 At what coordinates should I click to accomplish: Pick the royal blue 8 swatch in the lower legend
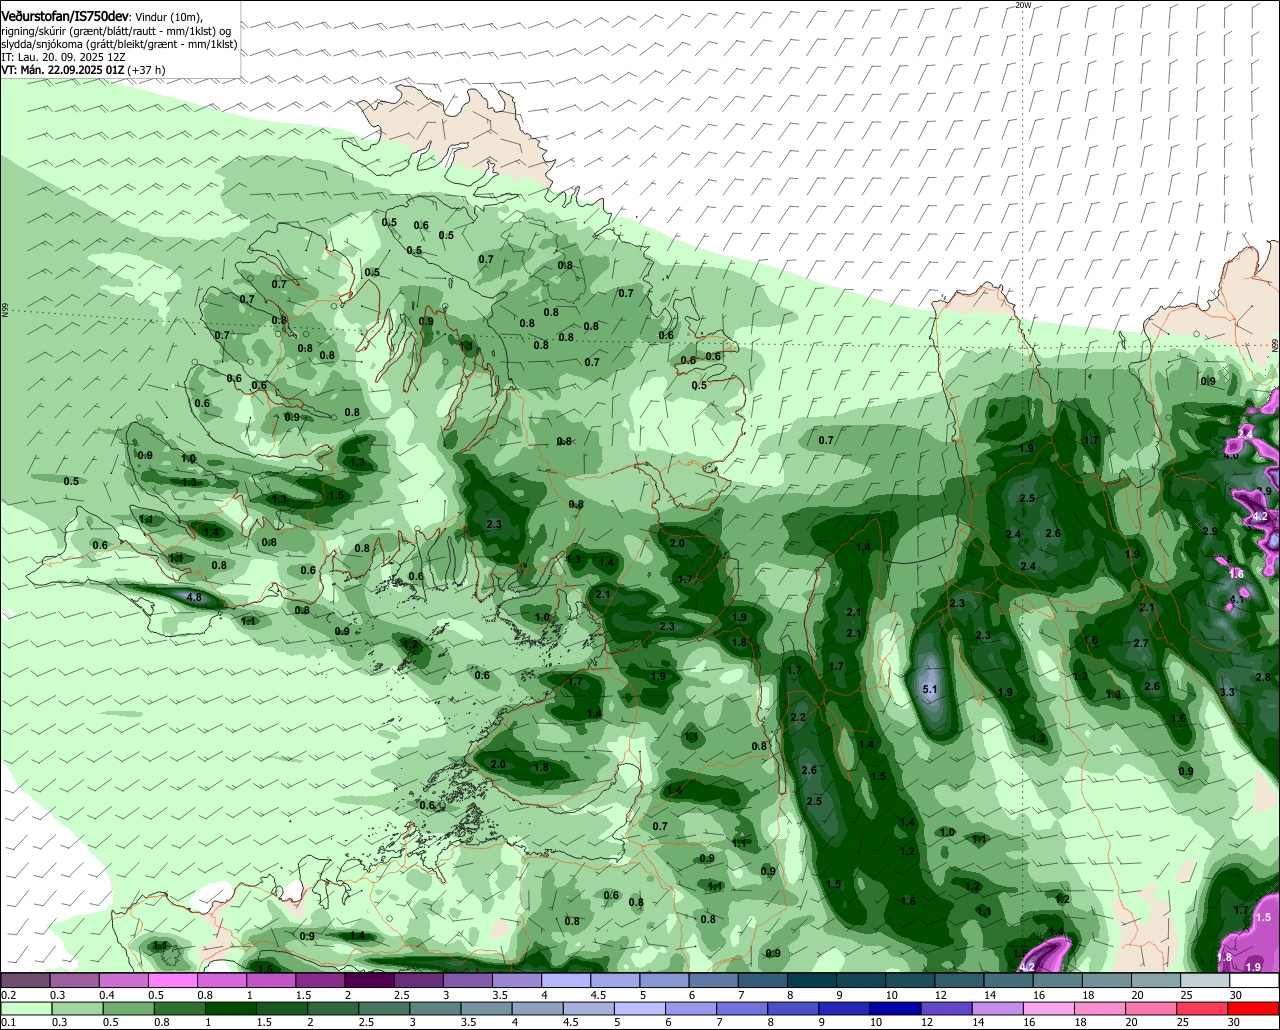point(792,1009)
